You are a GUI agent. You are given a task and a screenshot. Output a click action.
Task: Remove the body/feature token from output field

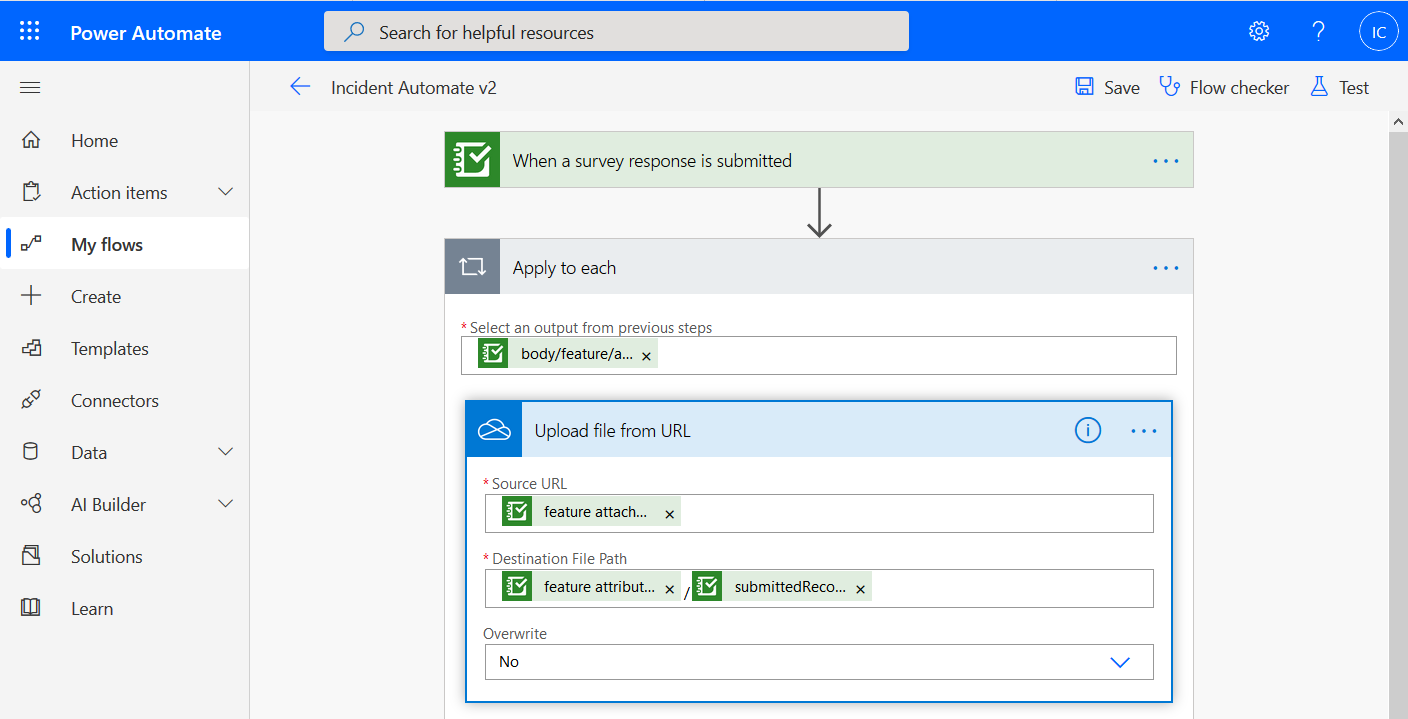(x=646, y=354)
